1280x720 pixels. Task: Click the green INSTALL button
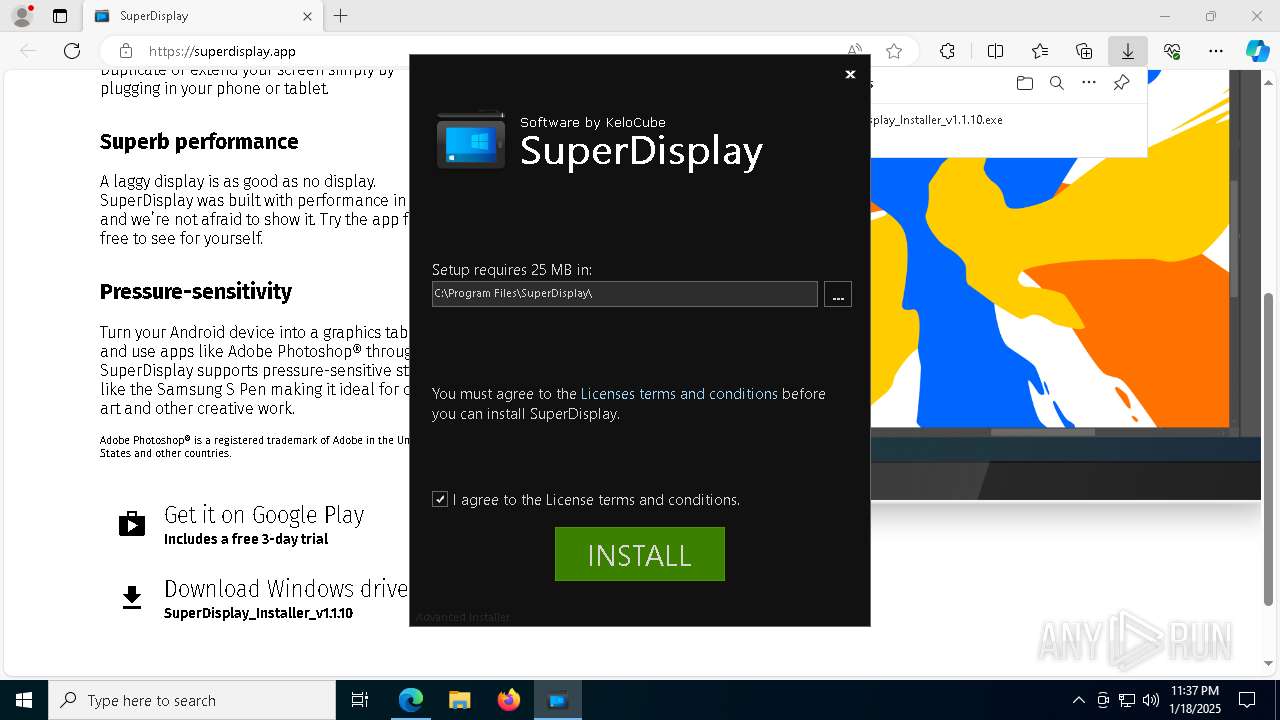point(640,554)
